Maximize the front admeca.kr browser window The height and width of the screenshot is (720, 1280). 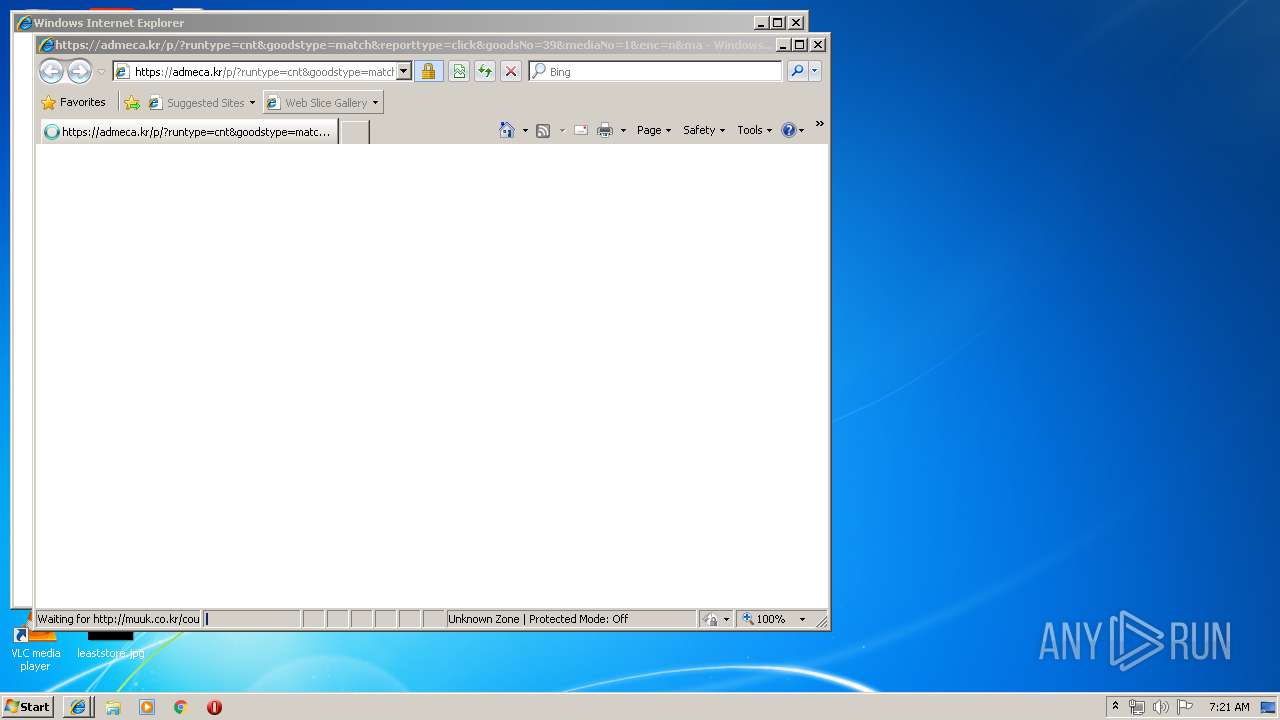click(800, 45)
